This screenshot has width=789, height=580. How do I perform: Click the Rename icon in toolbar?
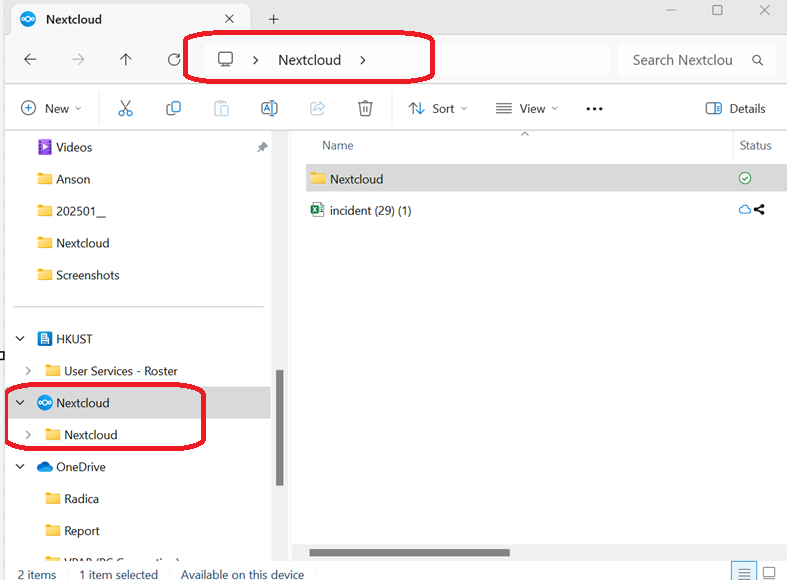point(269,108)
